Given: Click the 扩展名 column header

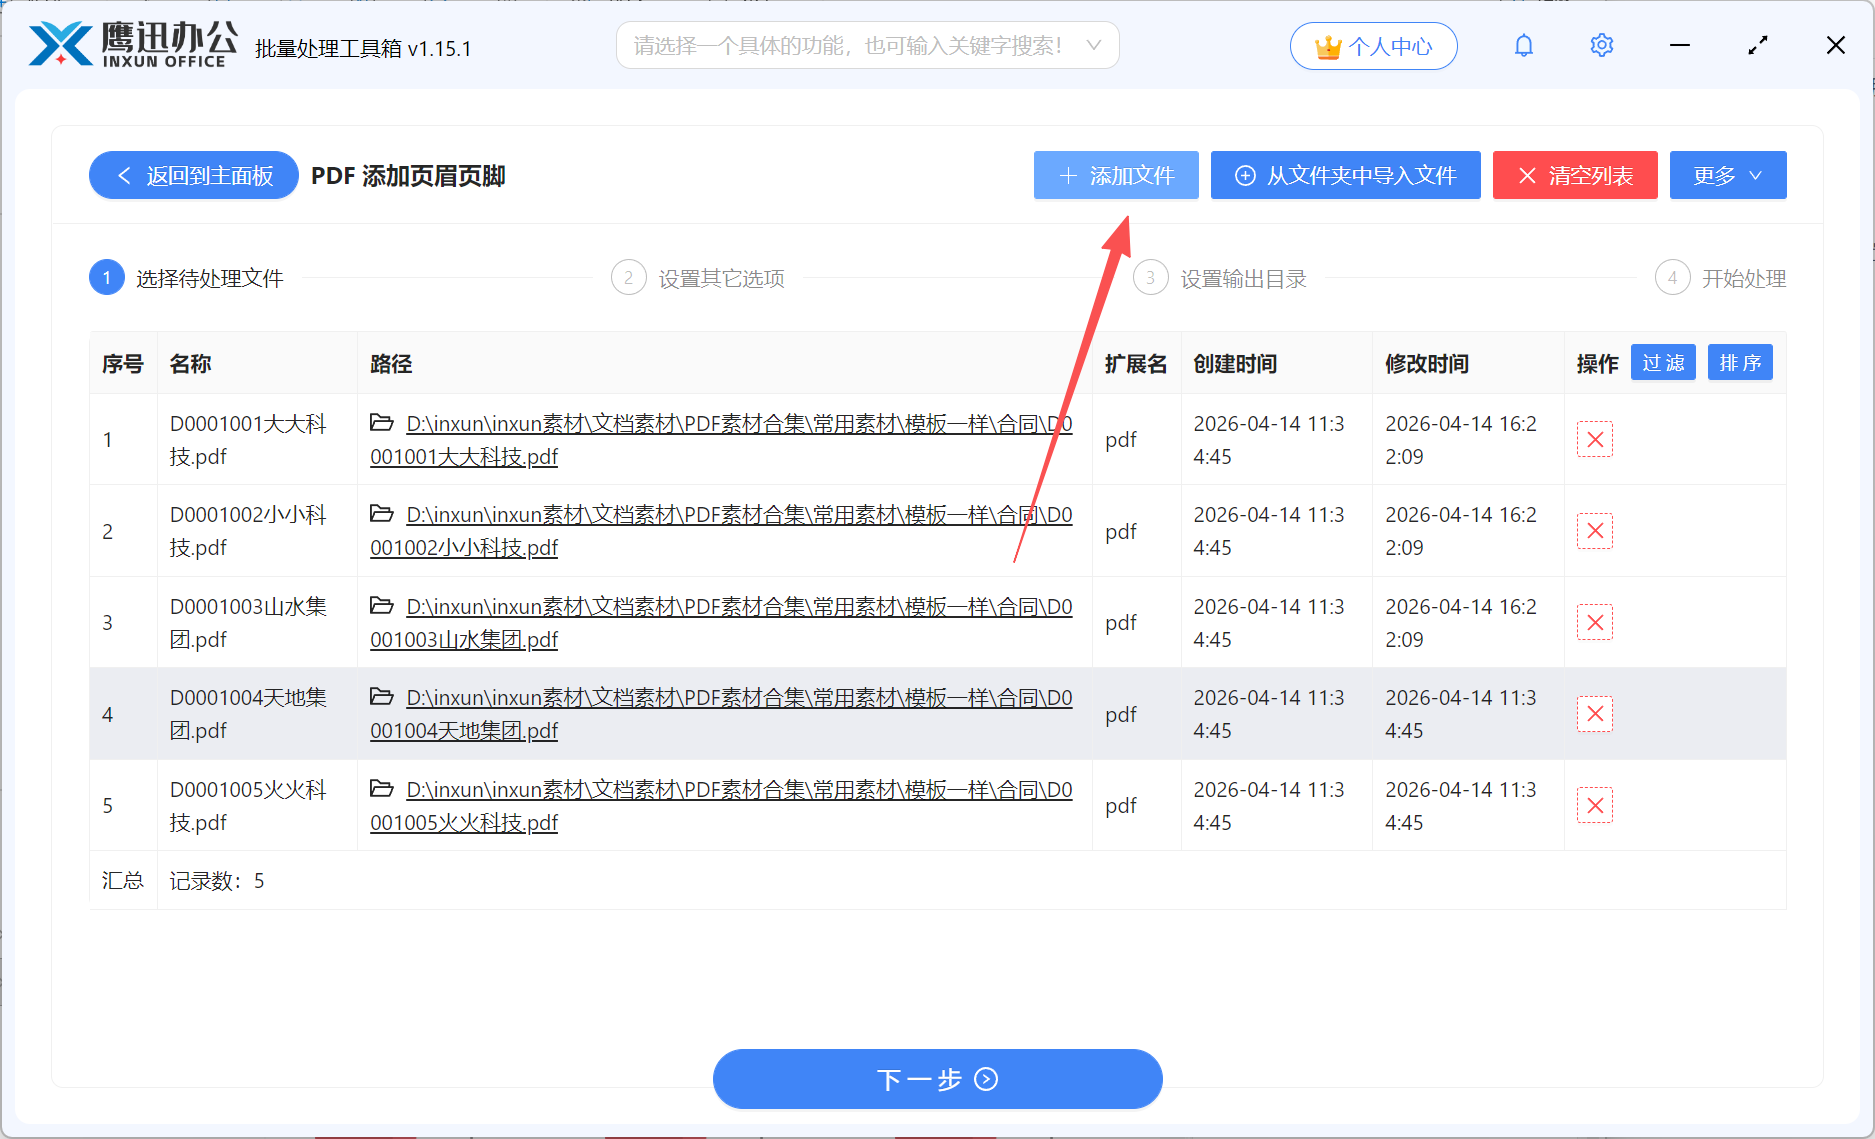Looking at the screenshot, I should 1136,364.
